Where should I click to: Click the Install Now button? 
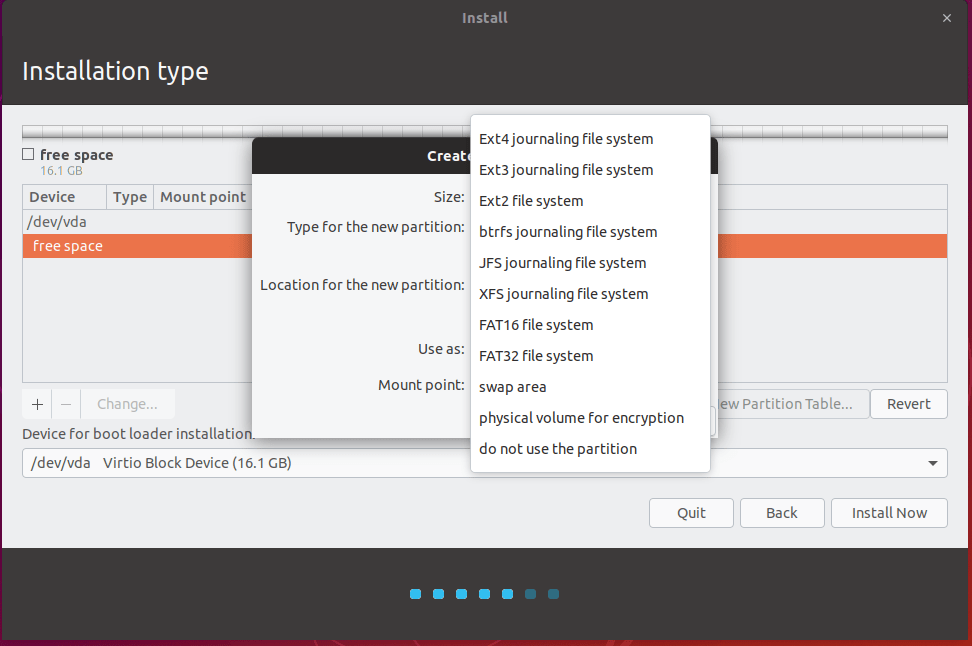889,512
